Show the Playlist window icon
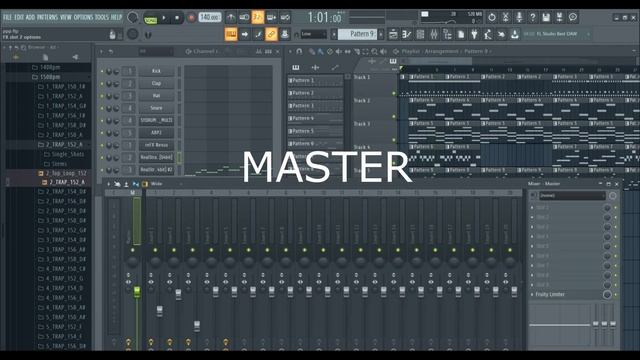Image resolution: width=640 pixels, height=360 pixels. pyautogui.click(x=393, y=35)
